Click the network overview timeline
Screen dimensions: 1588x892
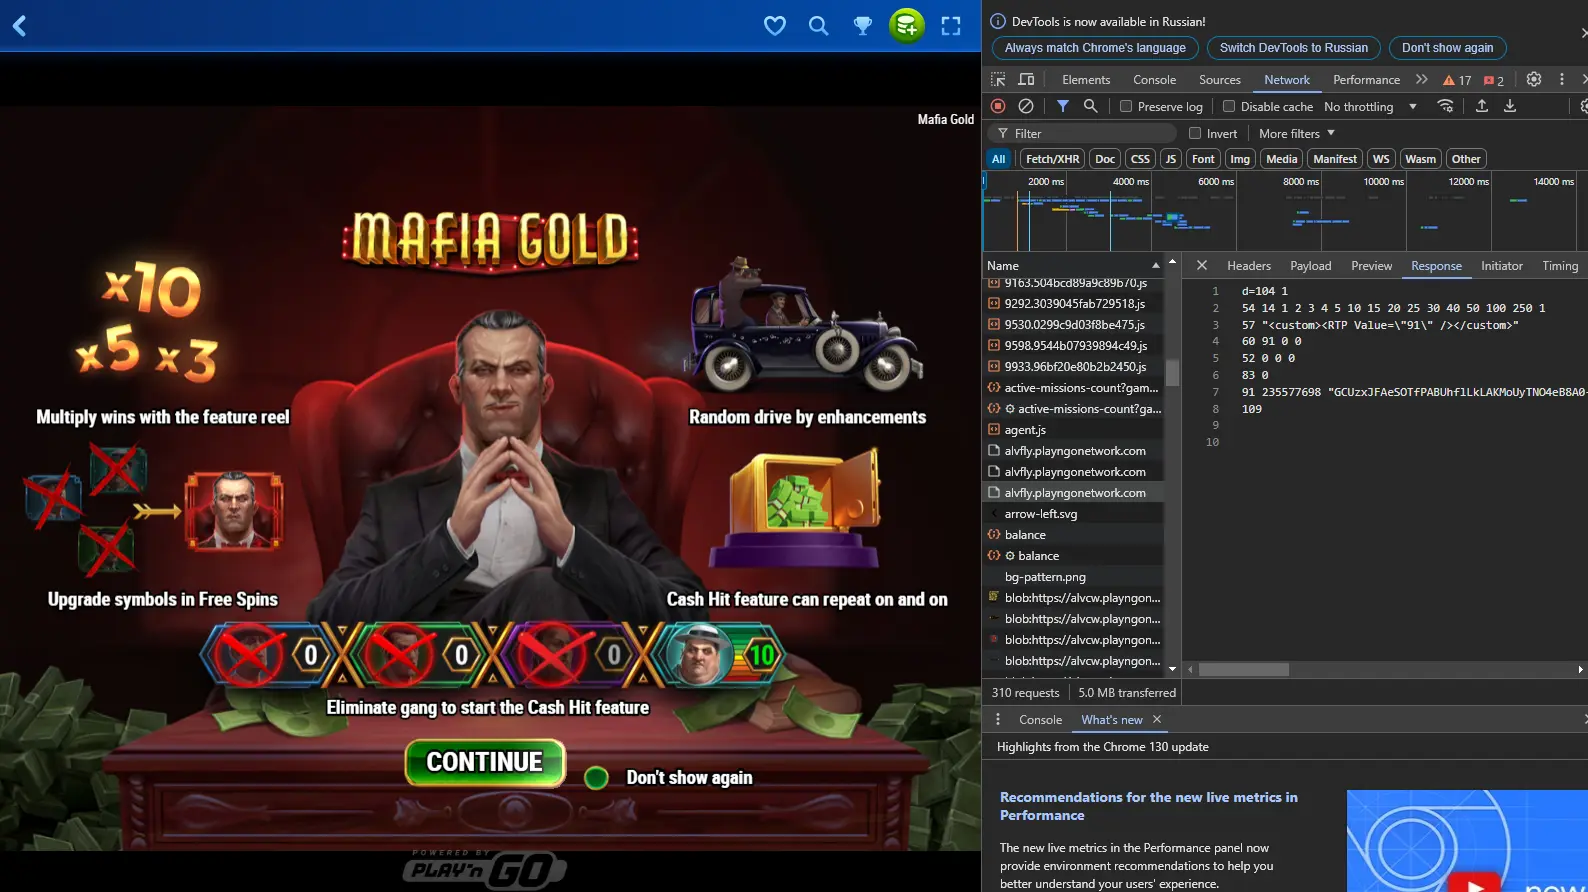point(1285,211)
